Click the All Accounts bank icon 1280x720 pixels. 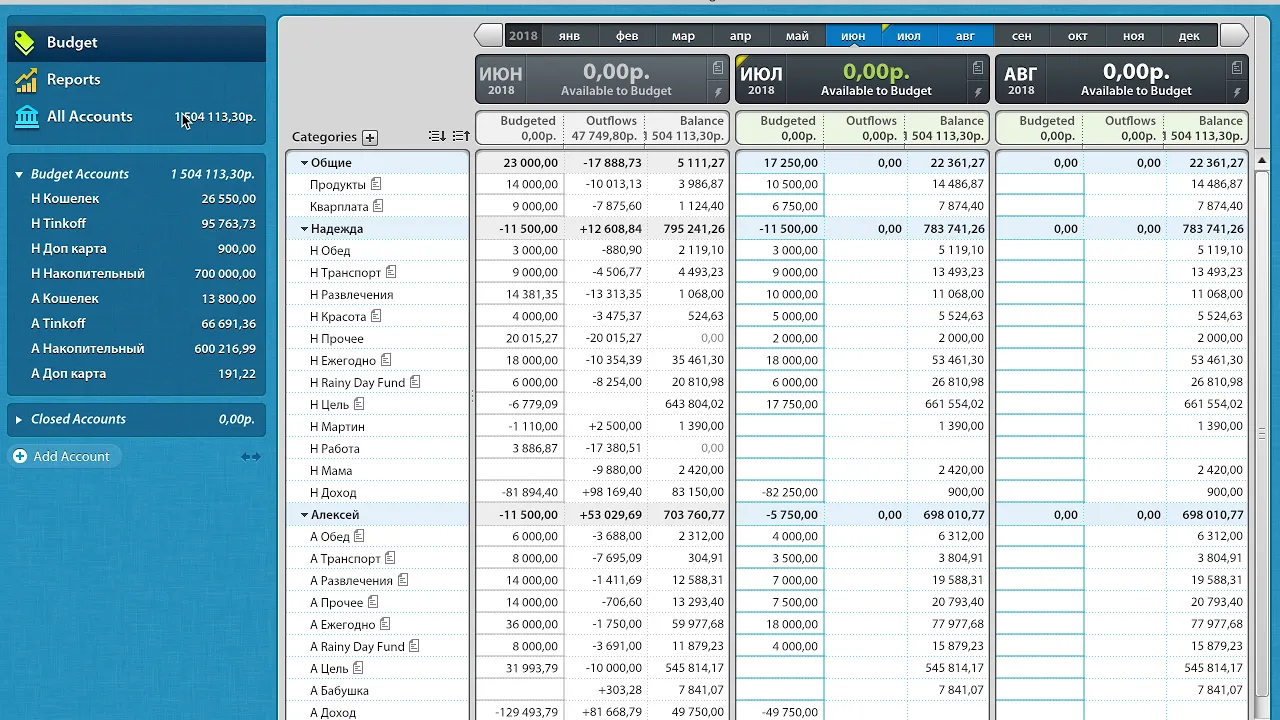[26, 116]
